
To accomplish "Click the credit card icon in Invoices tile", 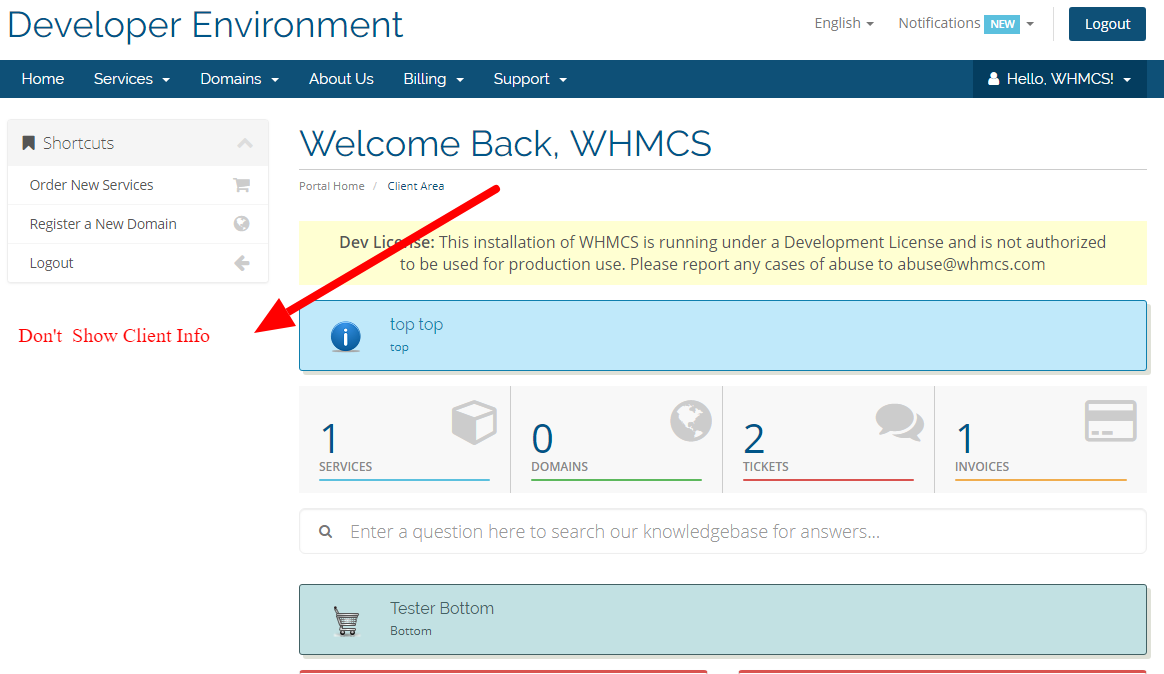I will tap(1111, 421).
